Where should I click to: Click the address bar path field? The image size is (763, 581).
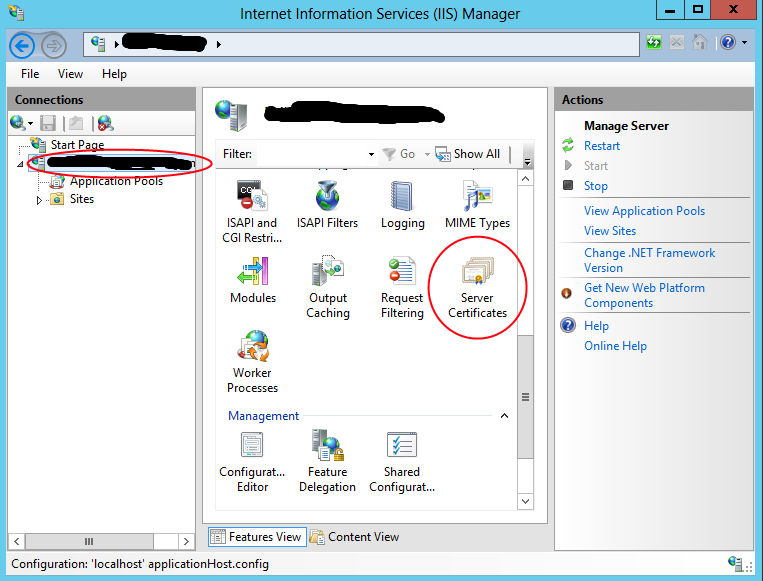click(x=361, y=44)
